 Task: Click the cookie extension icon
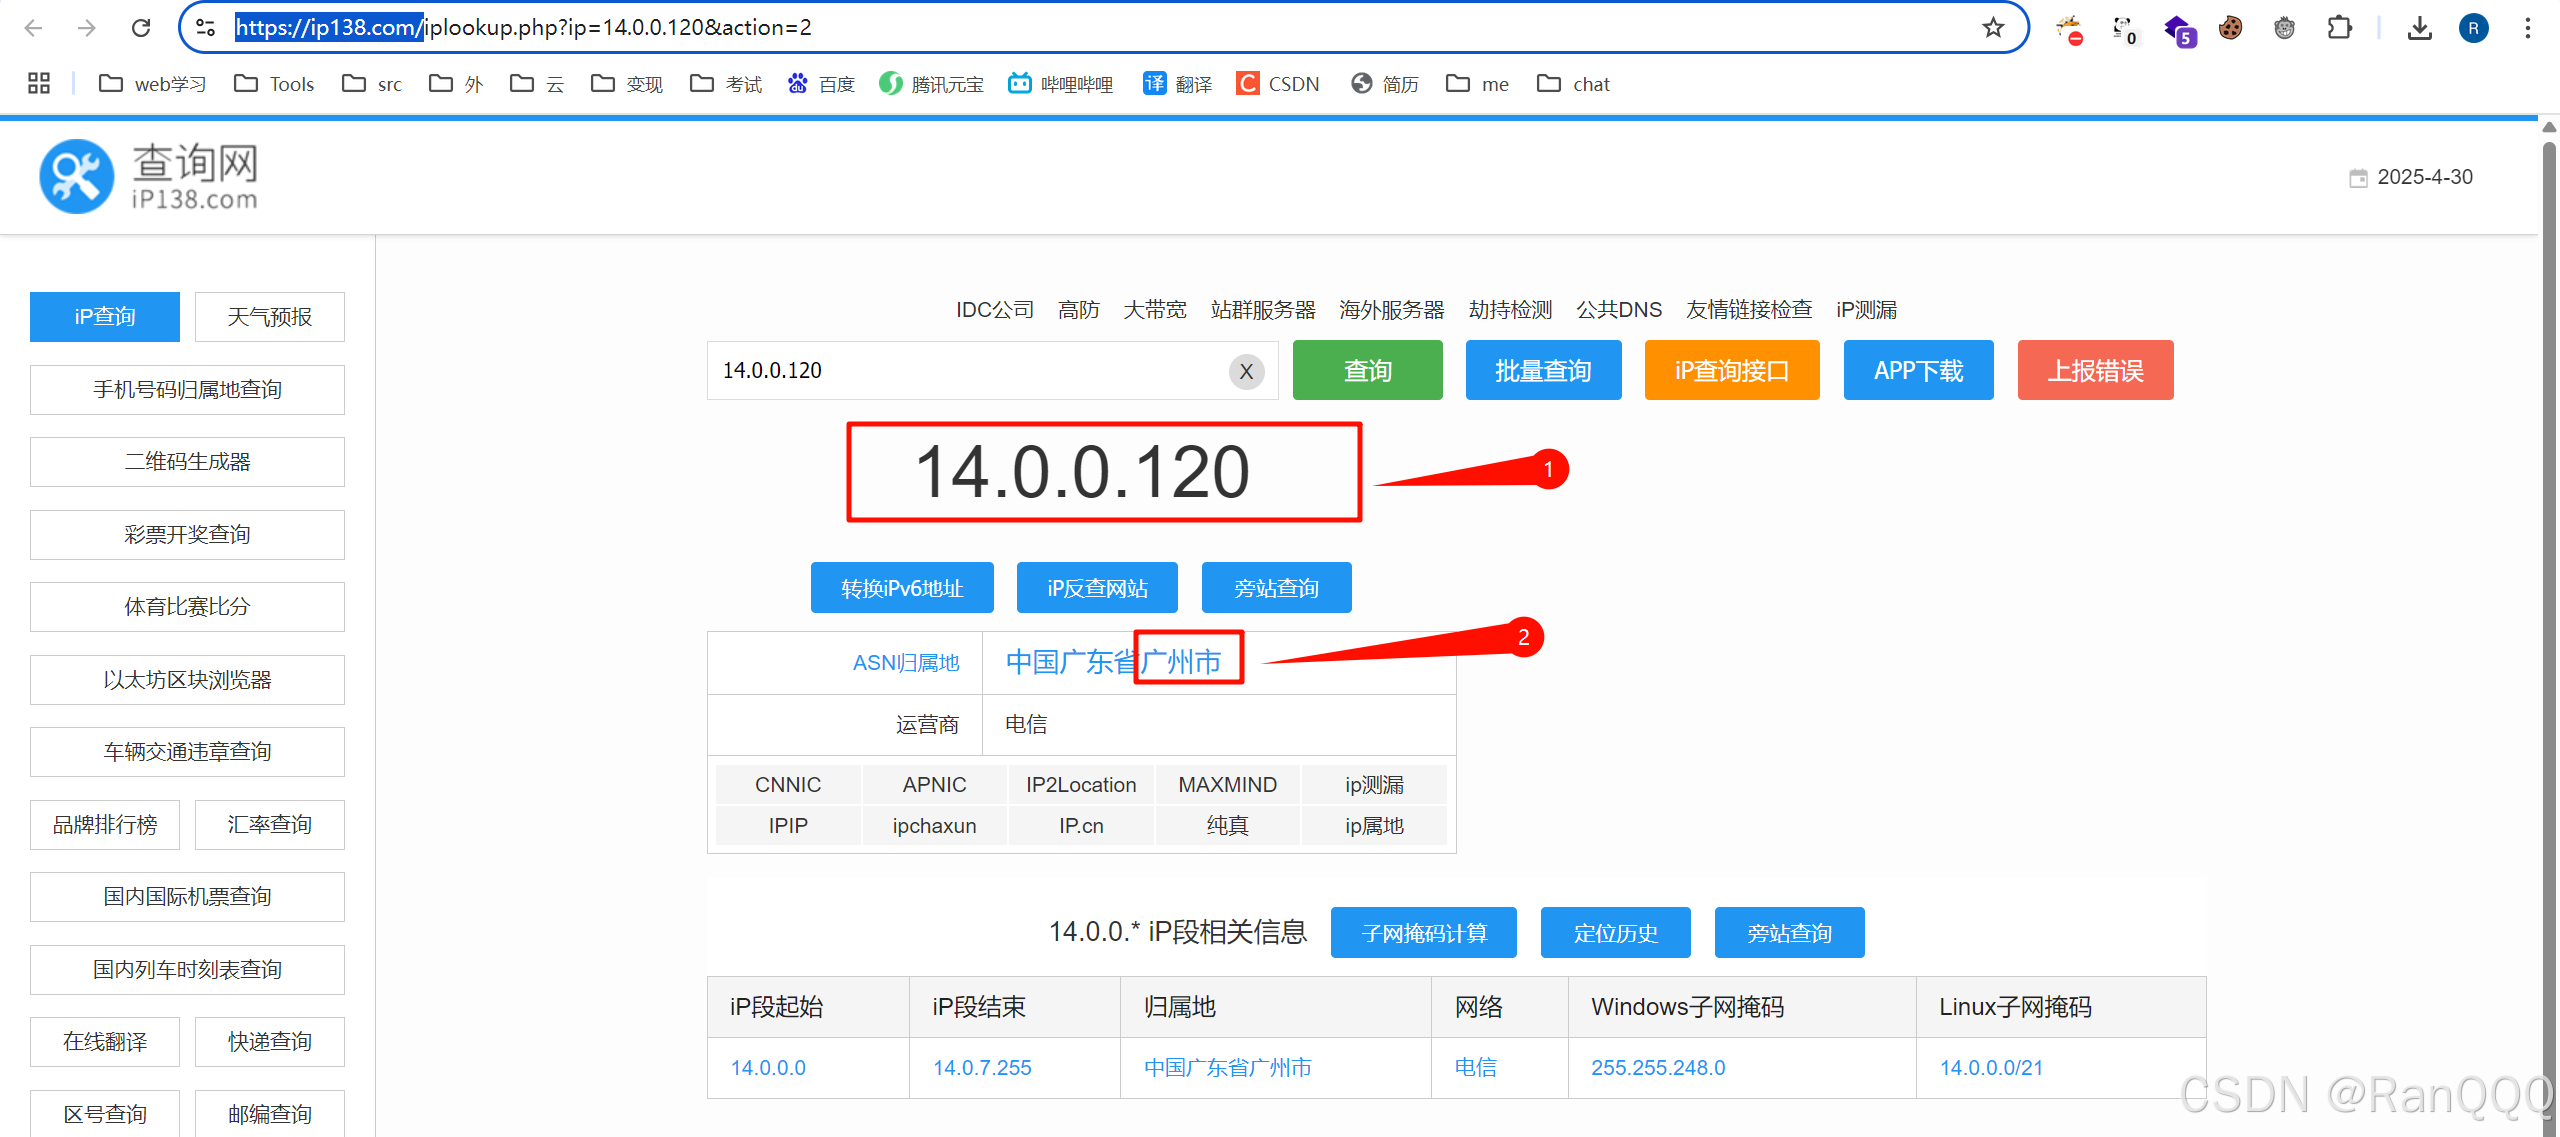(2230, 28)
